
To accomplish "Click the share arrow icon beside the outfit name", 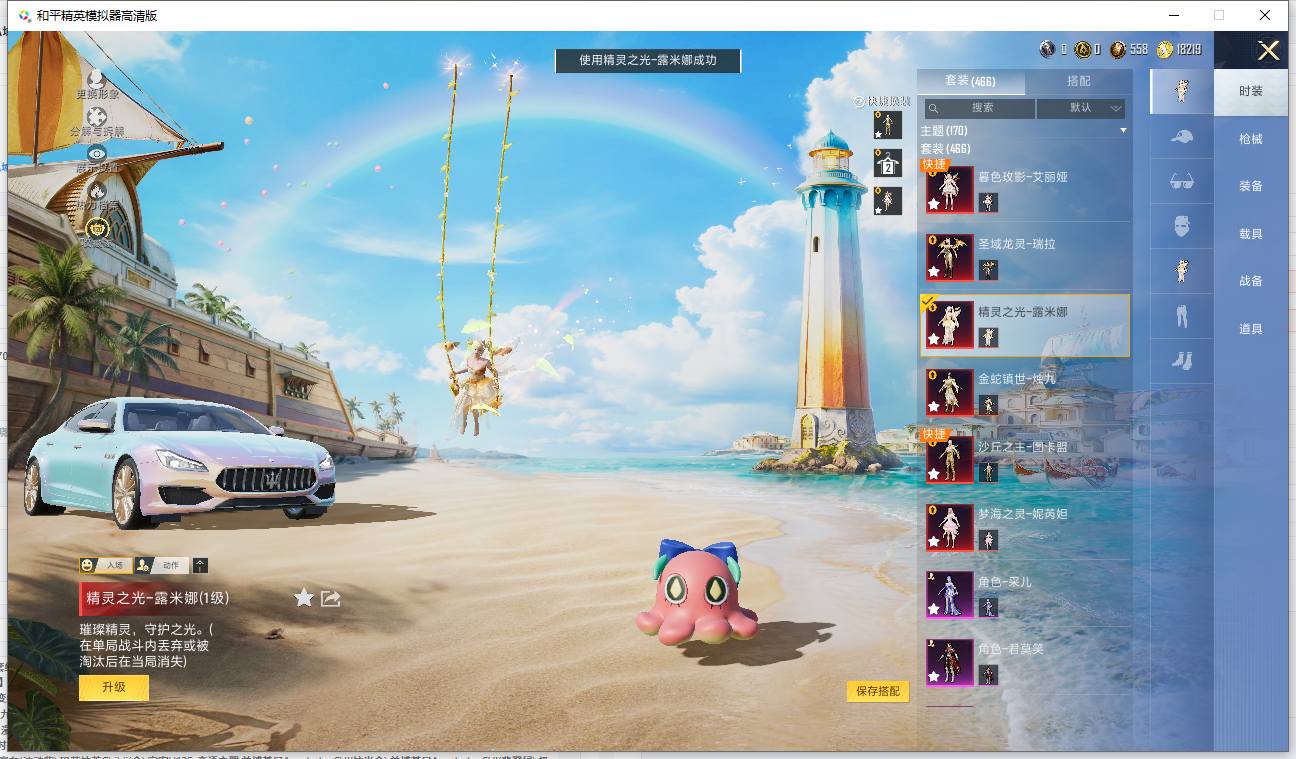I will [x=331, y=598].
